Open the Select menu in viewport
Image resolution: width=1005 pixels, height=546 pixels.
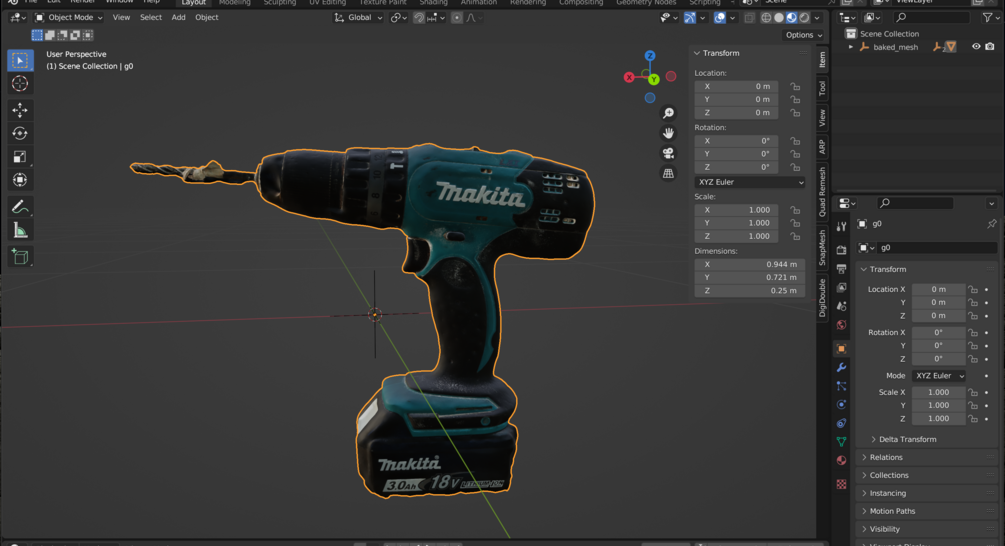pyautogui.click(x=151, y=18)
